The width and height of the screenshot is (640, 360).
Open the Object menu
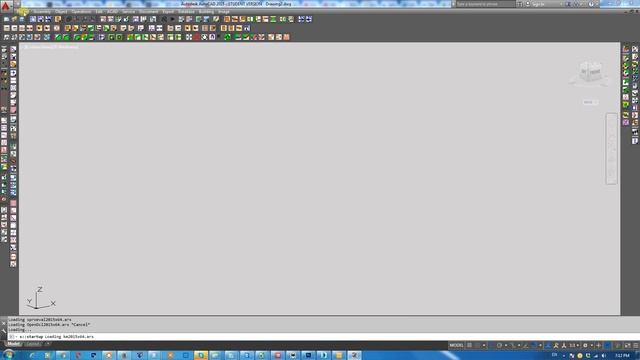pos(61,12)
